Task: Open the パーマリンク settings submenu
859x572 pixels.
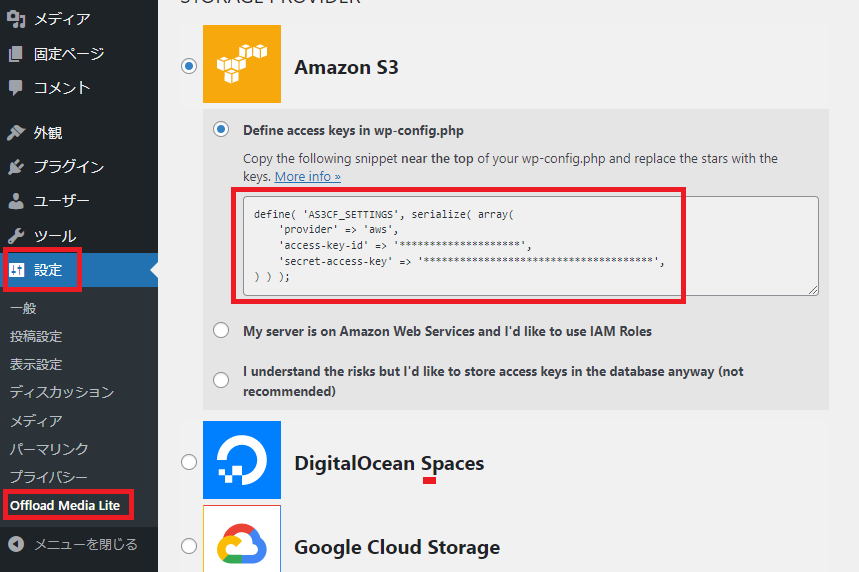Action: click(49, 449)
